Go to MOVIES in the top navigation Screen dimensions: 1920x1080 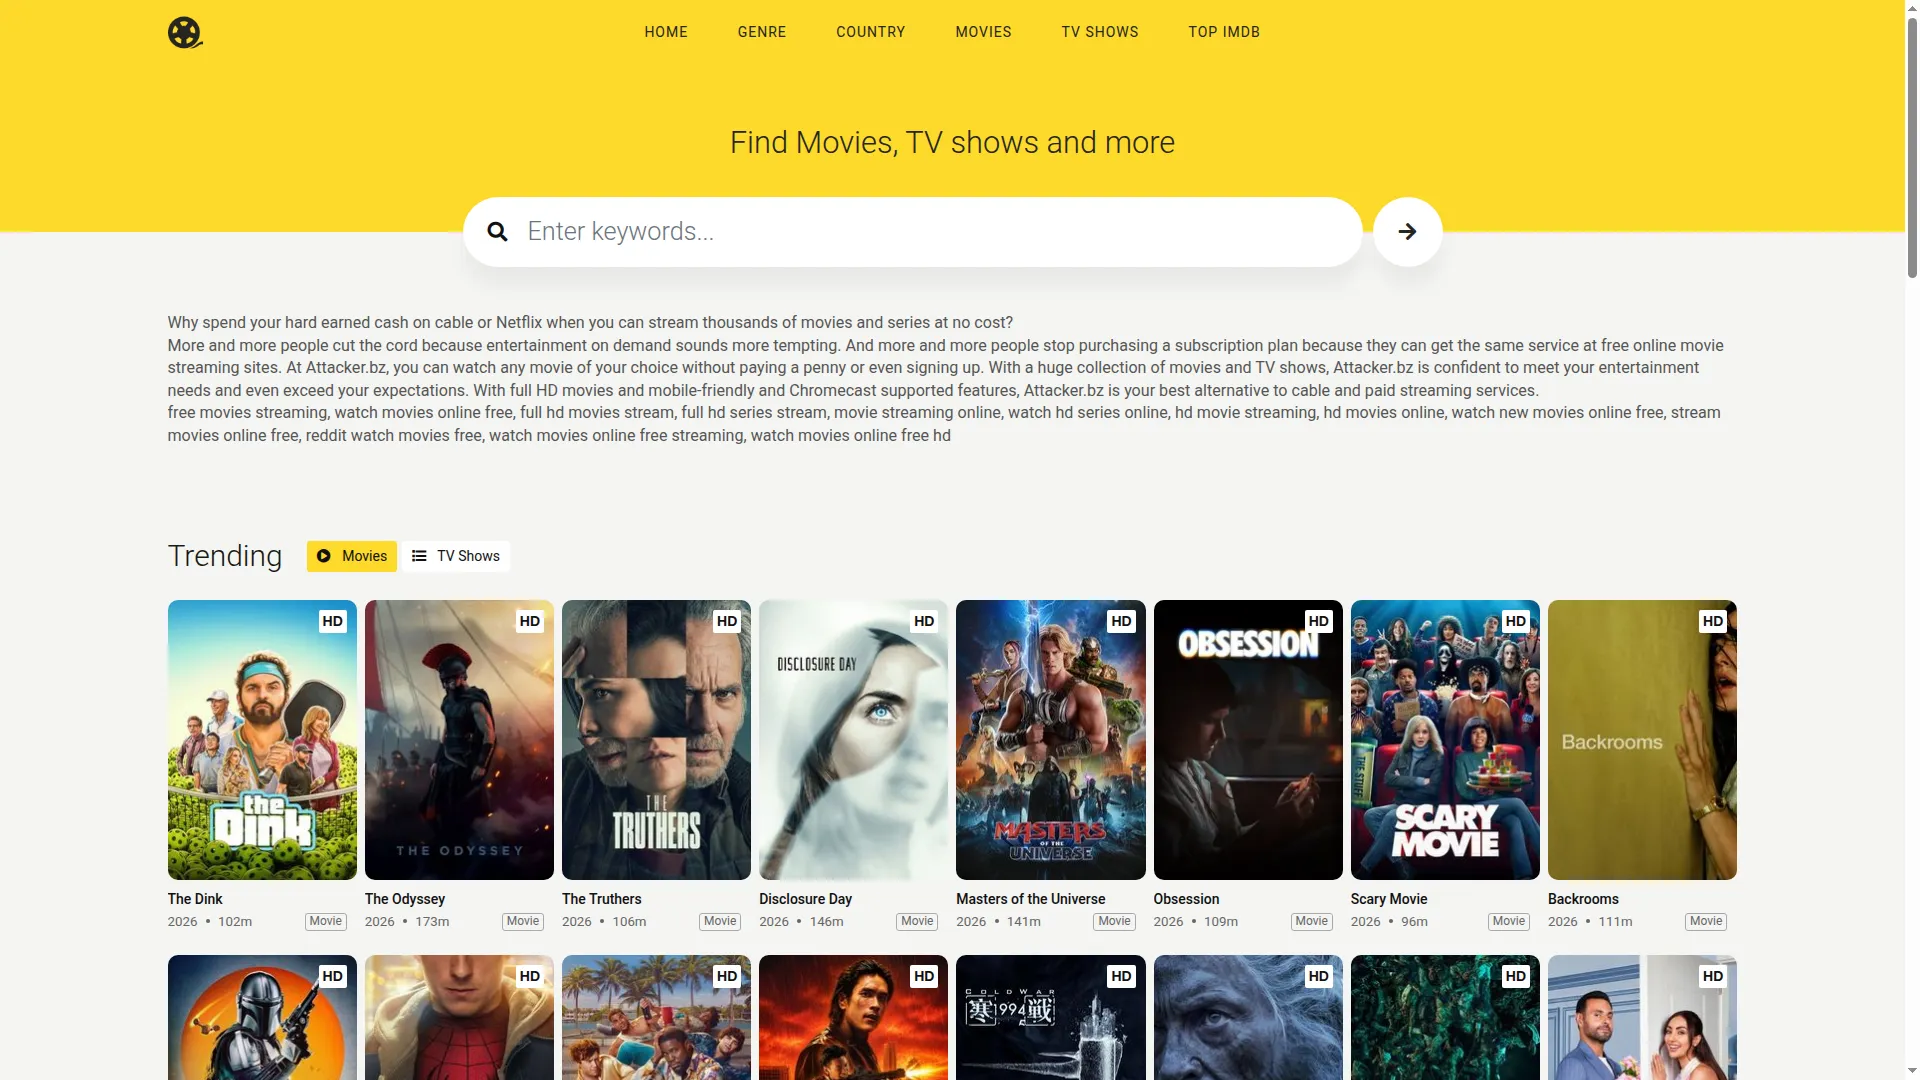[984, 32]
